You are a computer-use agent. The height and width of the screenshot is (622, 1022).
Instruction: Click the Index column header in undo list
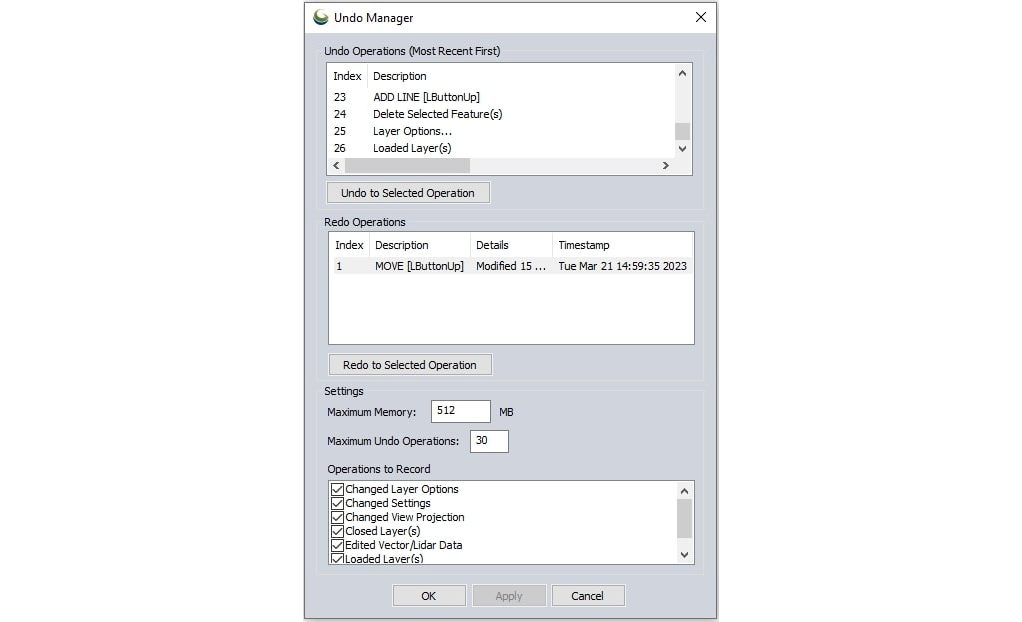pos(347,76)
